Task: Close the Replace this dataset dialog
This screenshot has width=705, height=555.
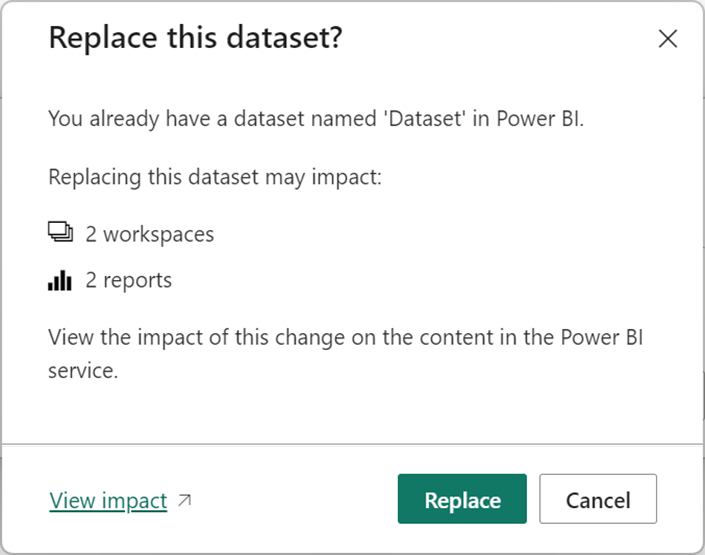Action: tap(667, 39)
